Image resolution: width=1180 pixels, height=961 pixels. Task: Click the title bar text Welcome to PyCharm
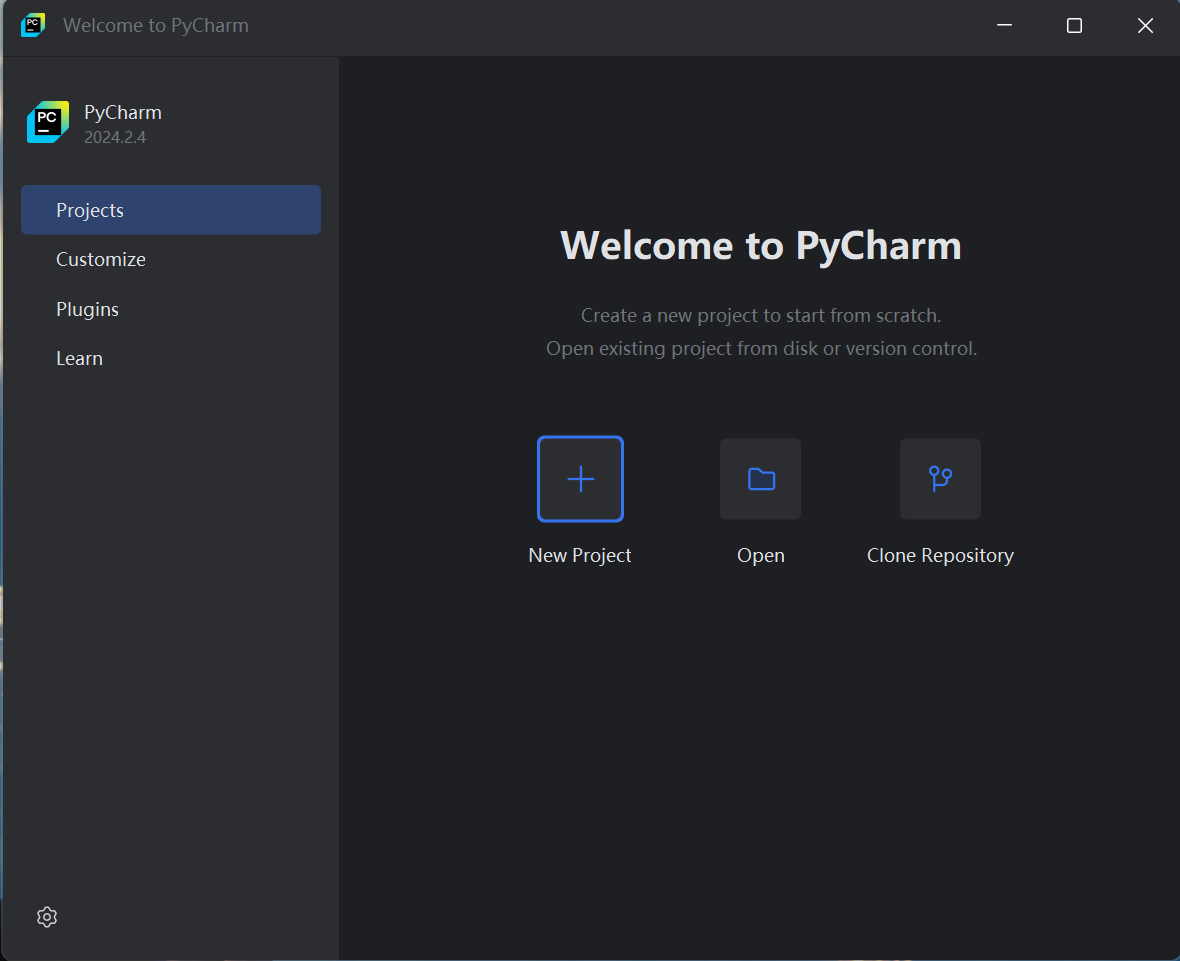156,26
